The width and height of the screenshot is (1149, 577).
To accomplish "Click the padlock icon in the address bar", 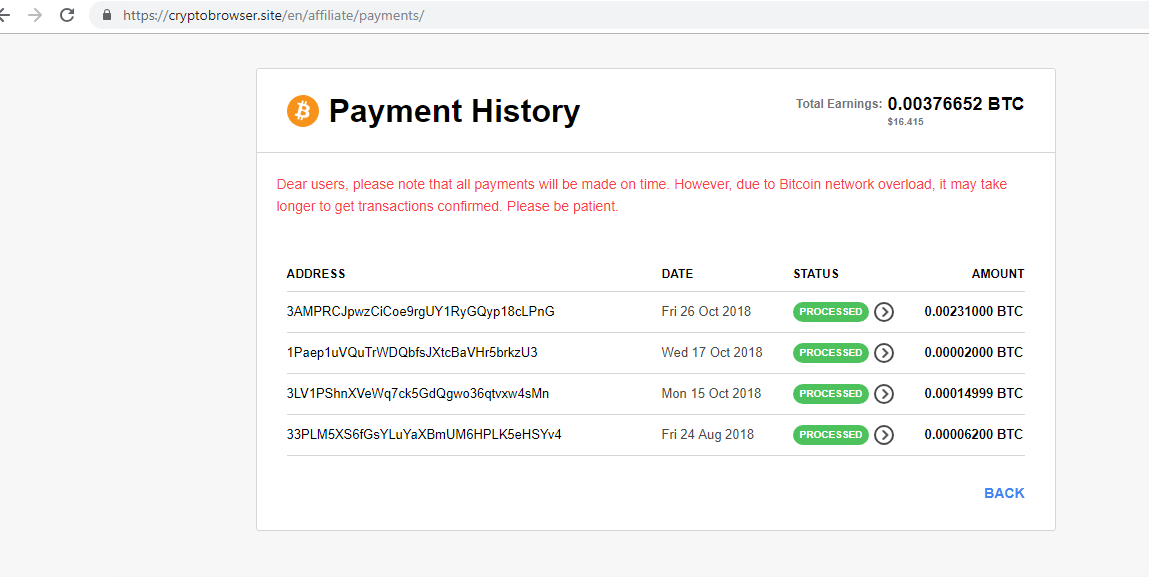I will 107,15.
